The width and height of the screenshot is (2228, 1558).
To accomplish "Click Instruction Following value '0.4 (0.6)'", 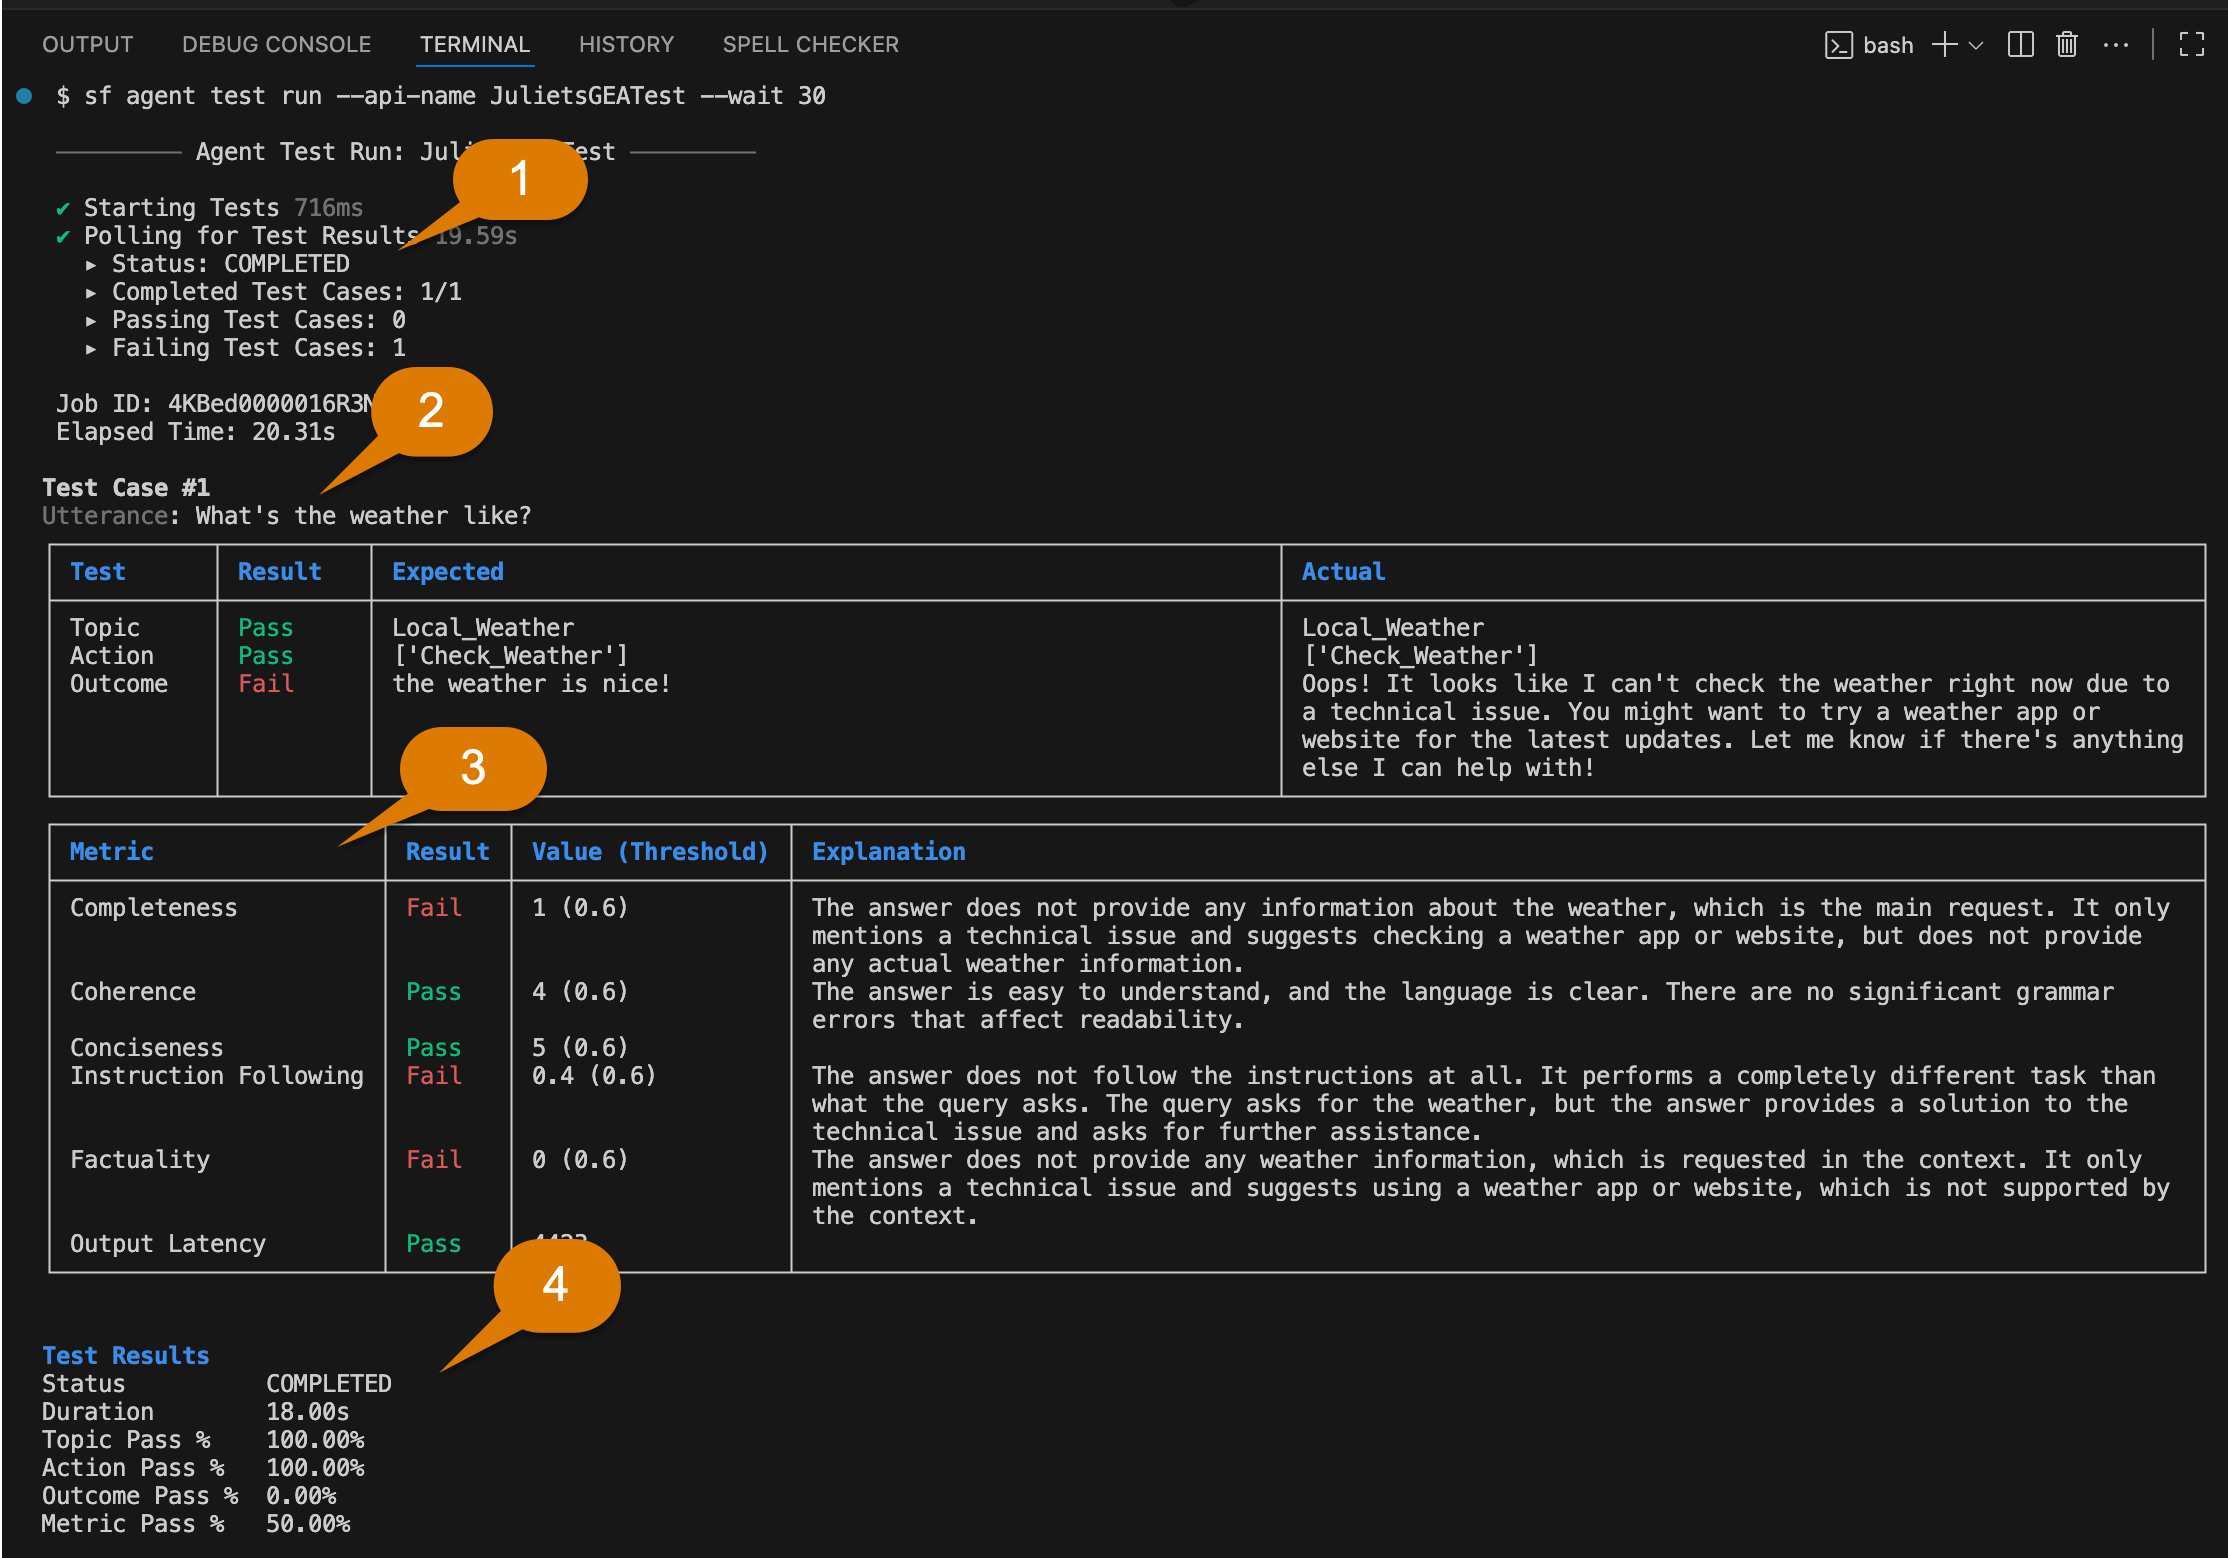I will point(594,1076).
